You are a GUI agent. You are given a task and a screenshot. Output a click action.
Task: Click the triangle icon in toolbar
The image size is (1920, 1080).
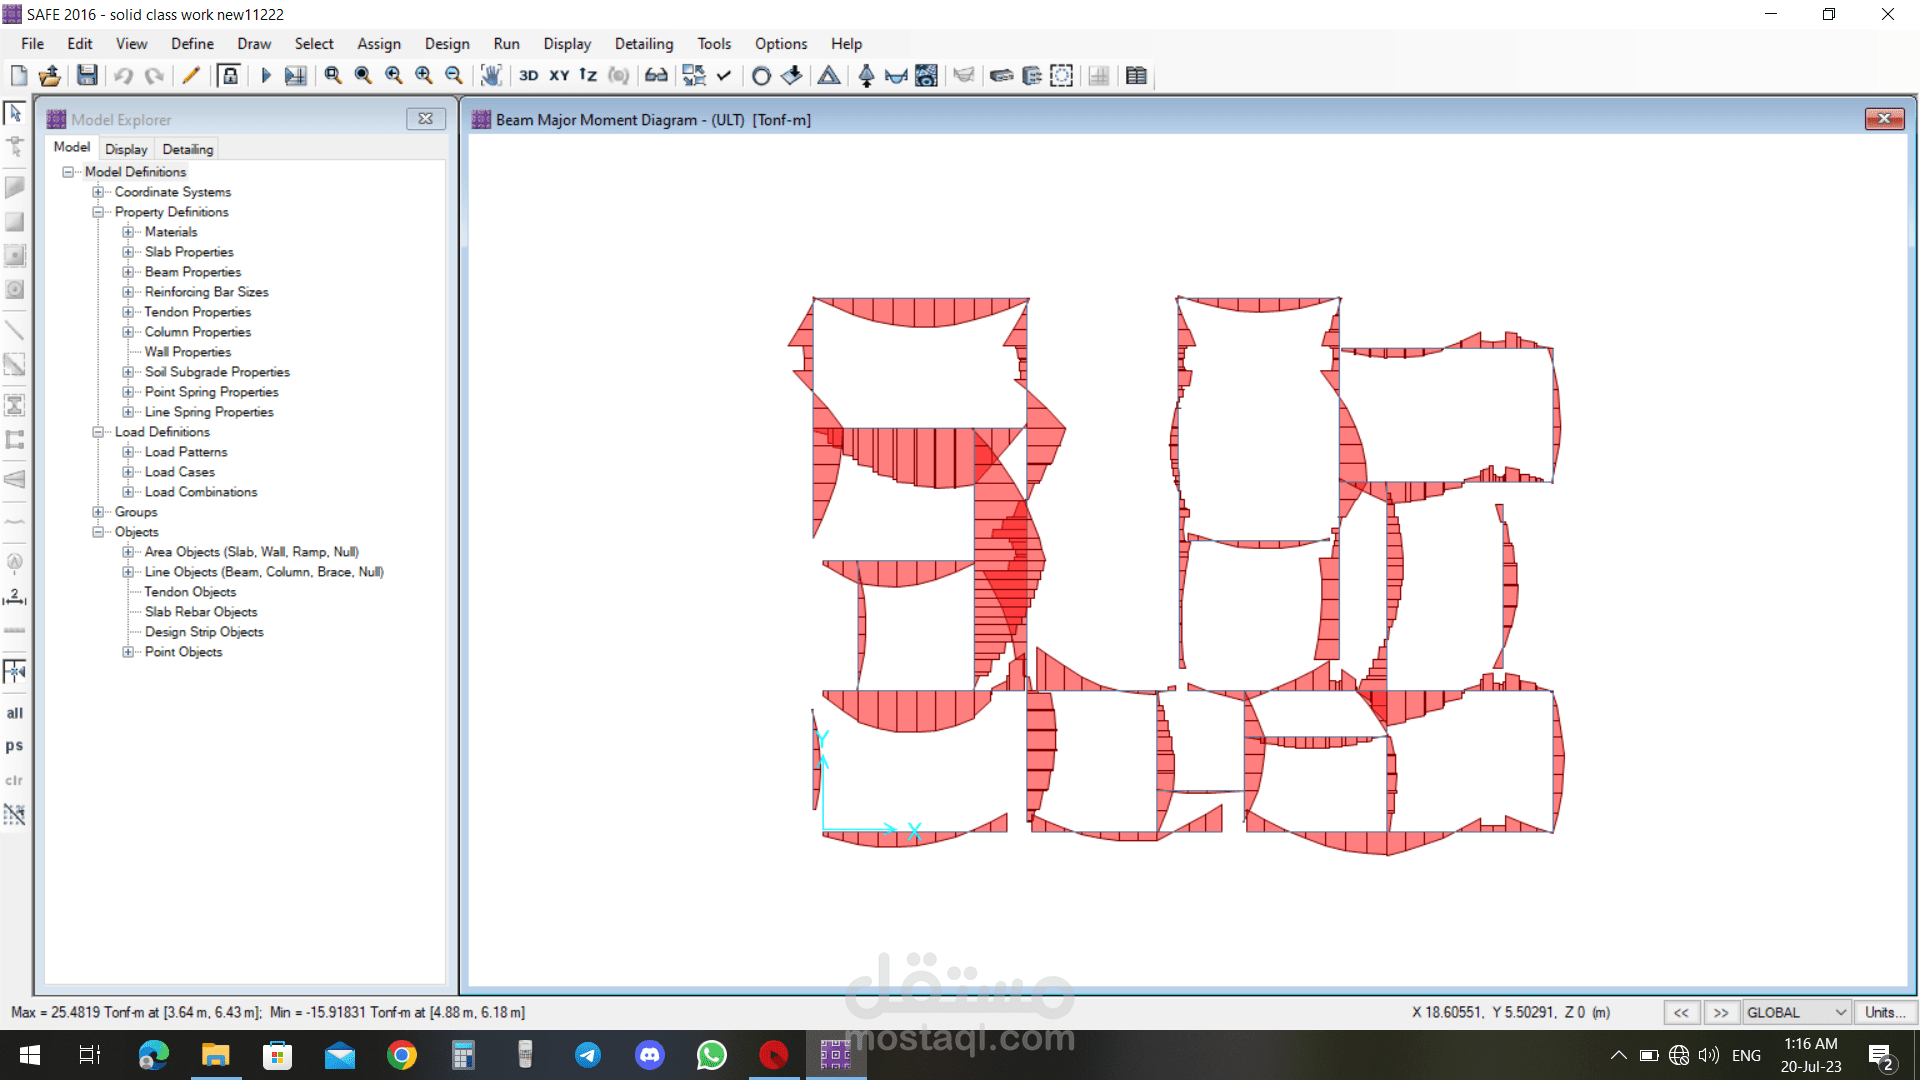(829, 75)
